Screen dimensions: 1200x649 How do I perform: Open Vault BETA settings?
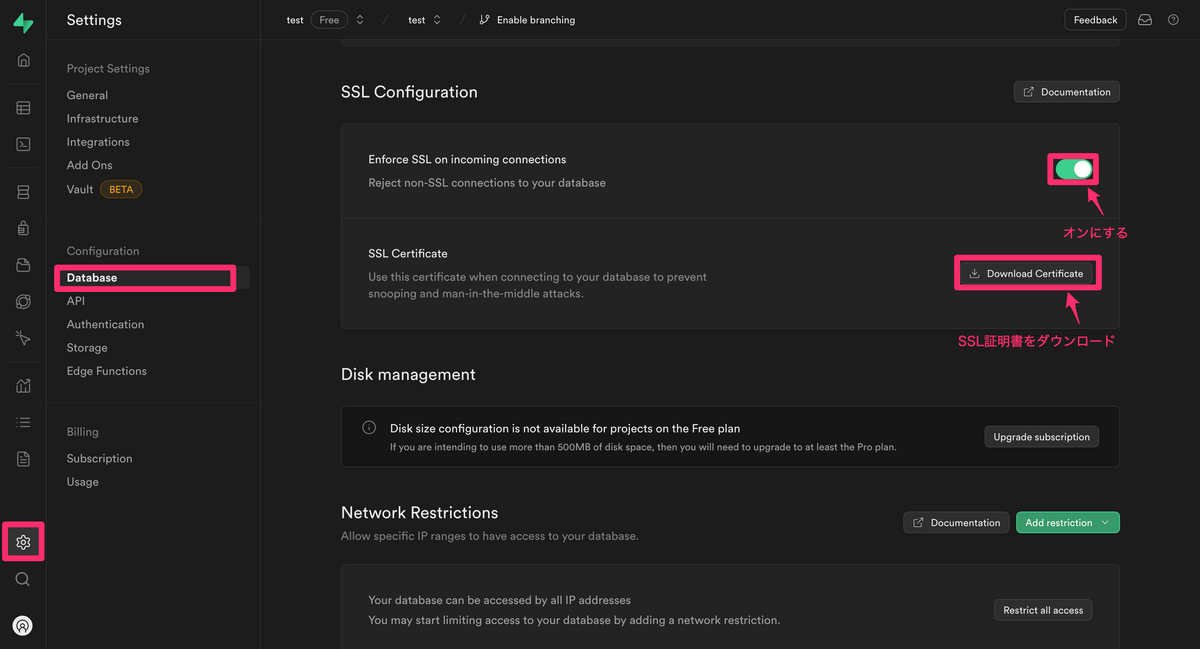[x=104, y=189]
